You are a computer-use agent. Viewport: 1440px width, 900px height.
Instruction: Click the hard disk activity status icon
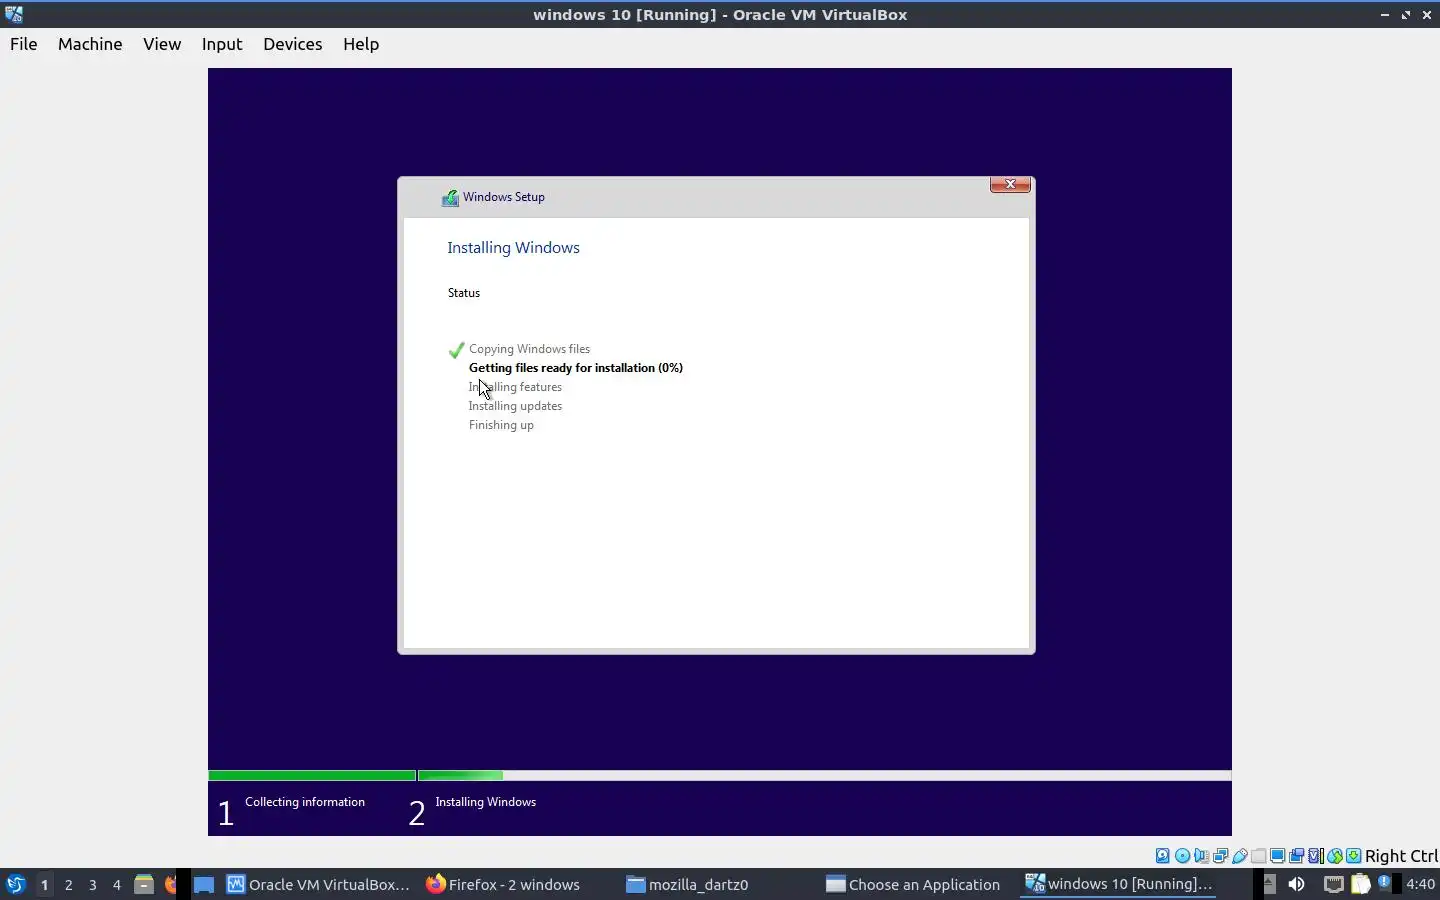[x=1163, y=856]
